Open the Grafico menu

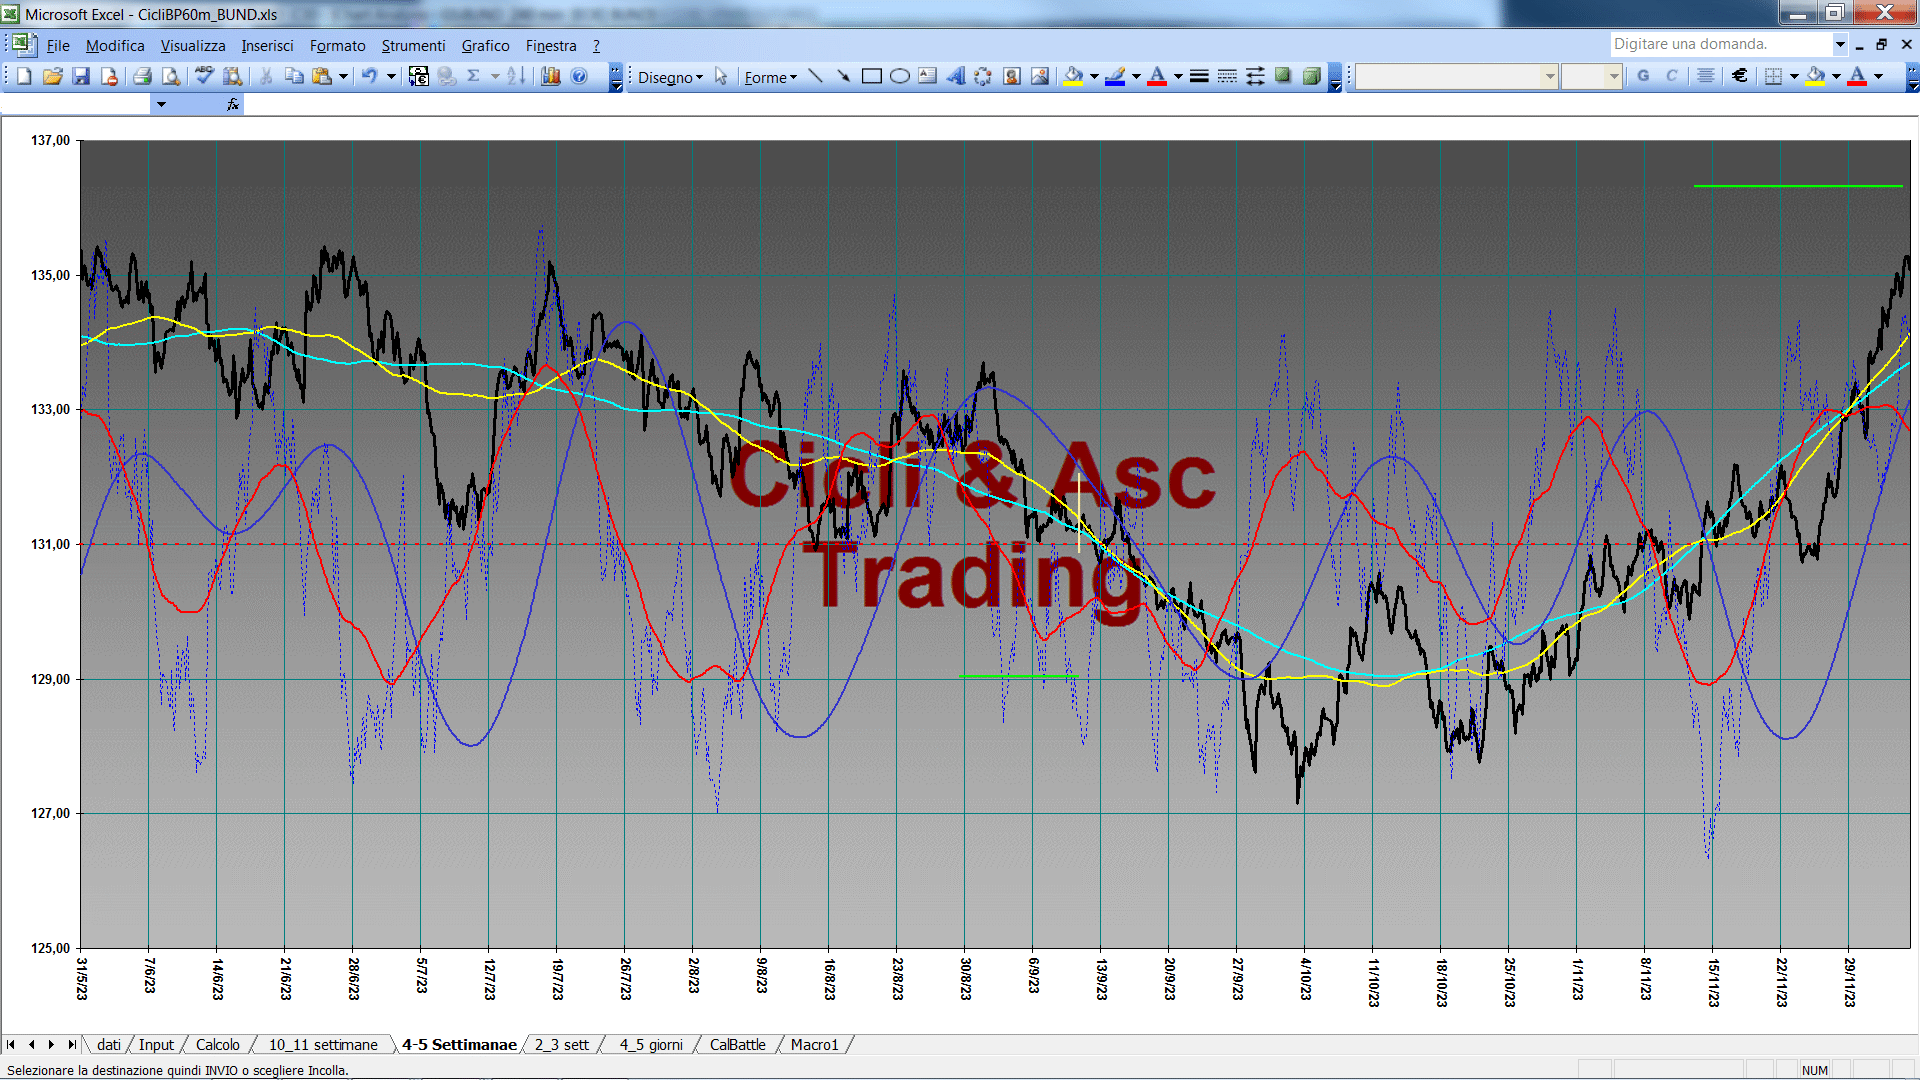485,46
